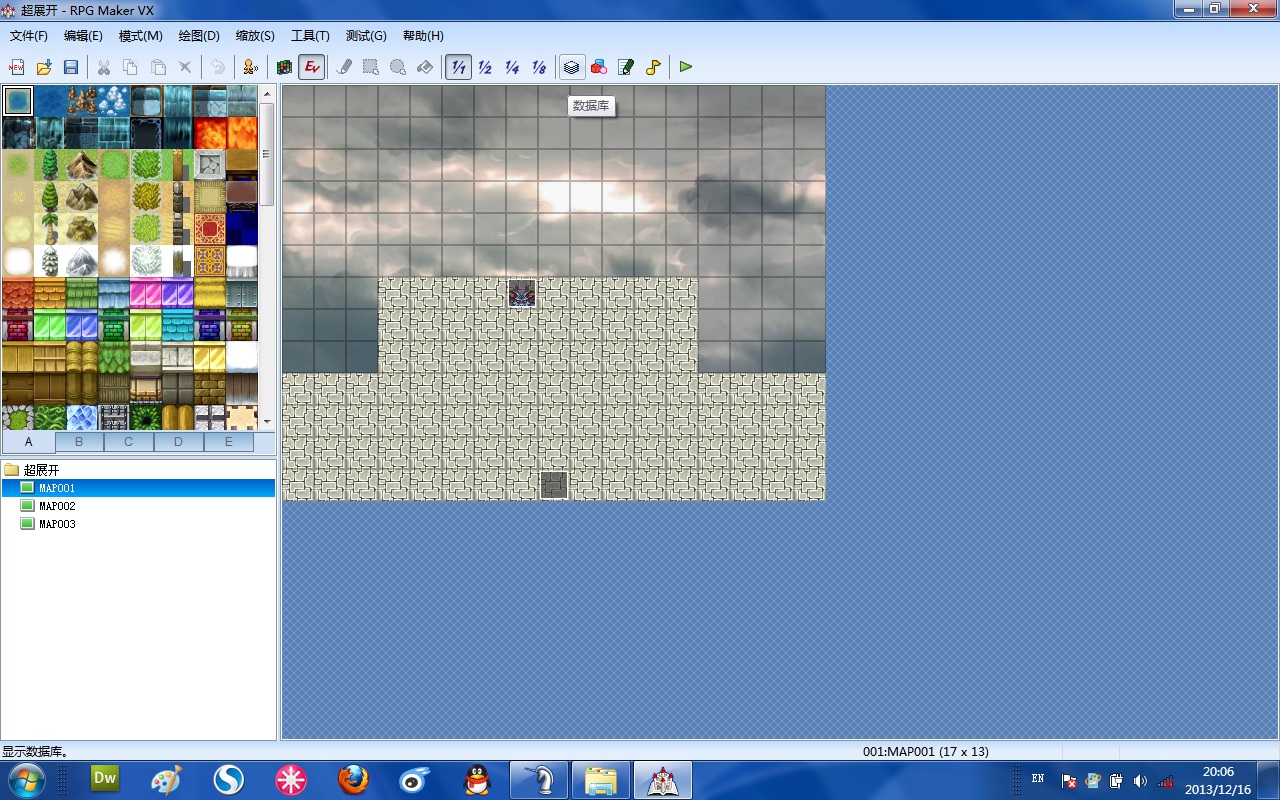This screenshot has height=800, width=1280.
Task: Set map zoom to 1/1 scale
Action: pyautogui.click(x=458, y=67)
